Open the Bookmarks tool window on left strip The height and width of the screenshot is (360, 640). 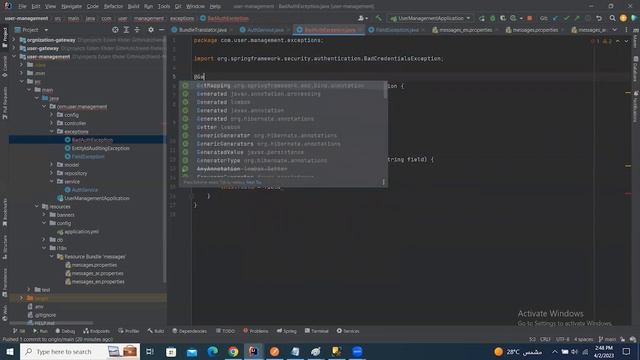5,212
